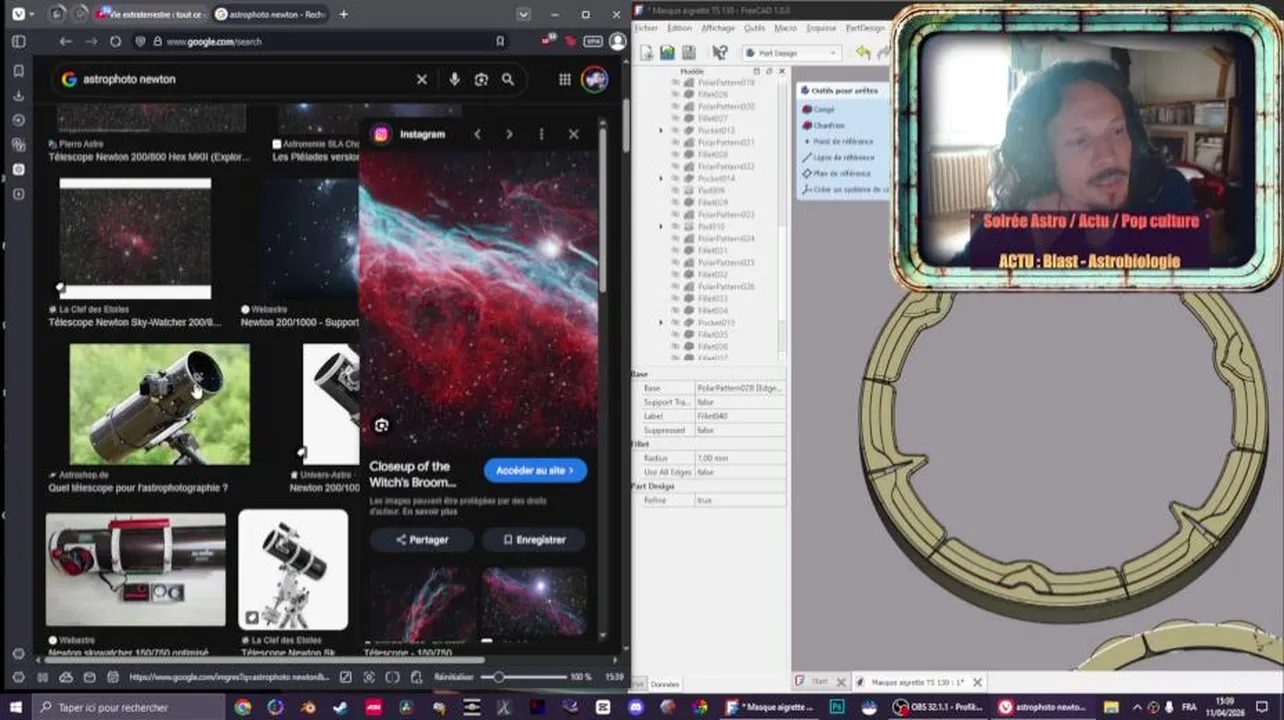This screenshot has height=720, width=1284.
Task: Go back in the browser history
Action: [65, 41]
